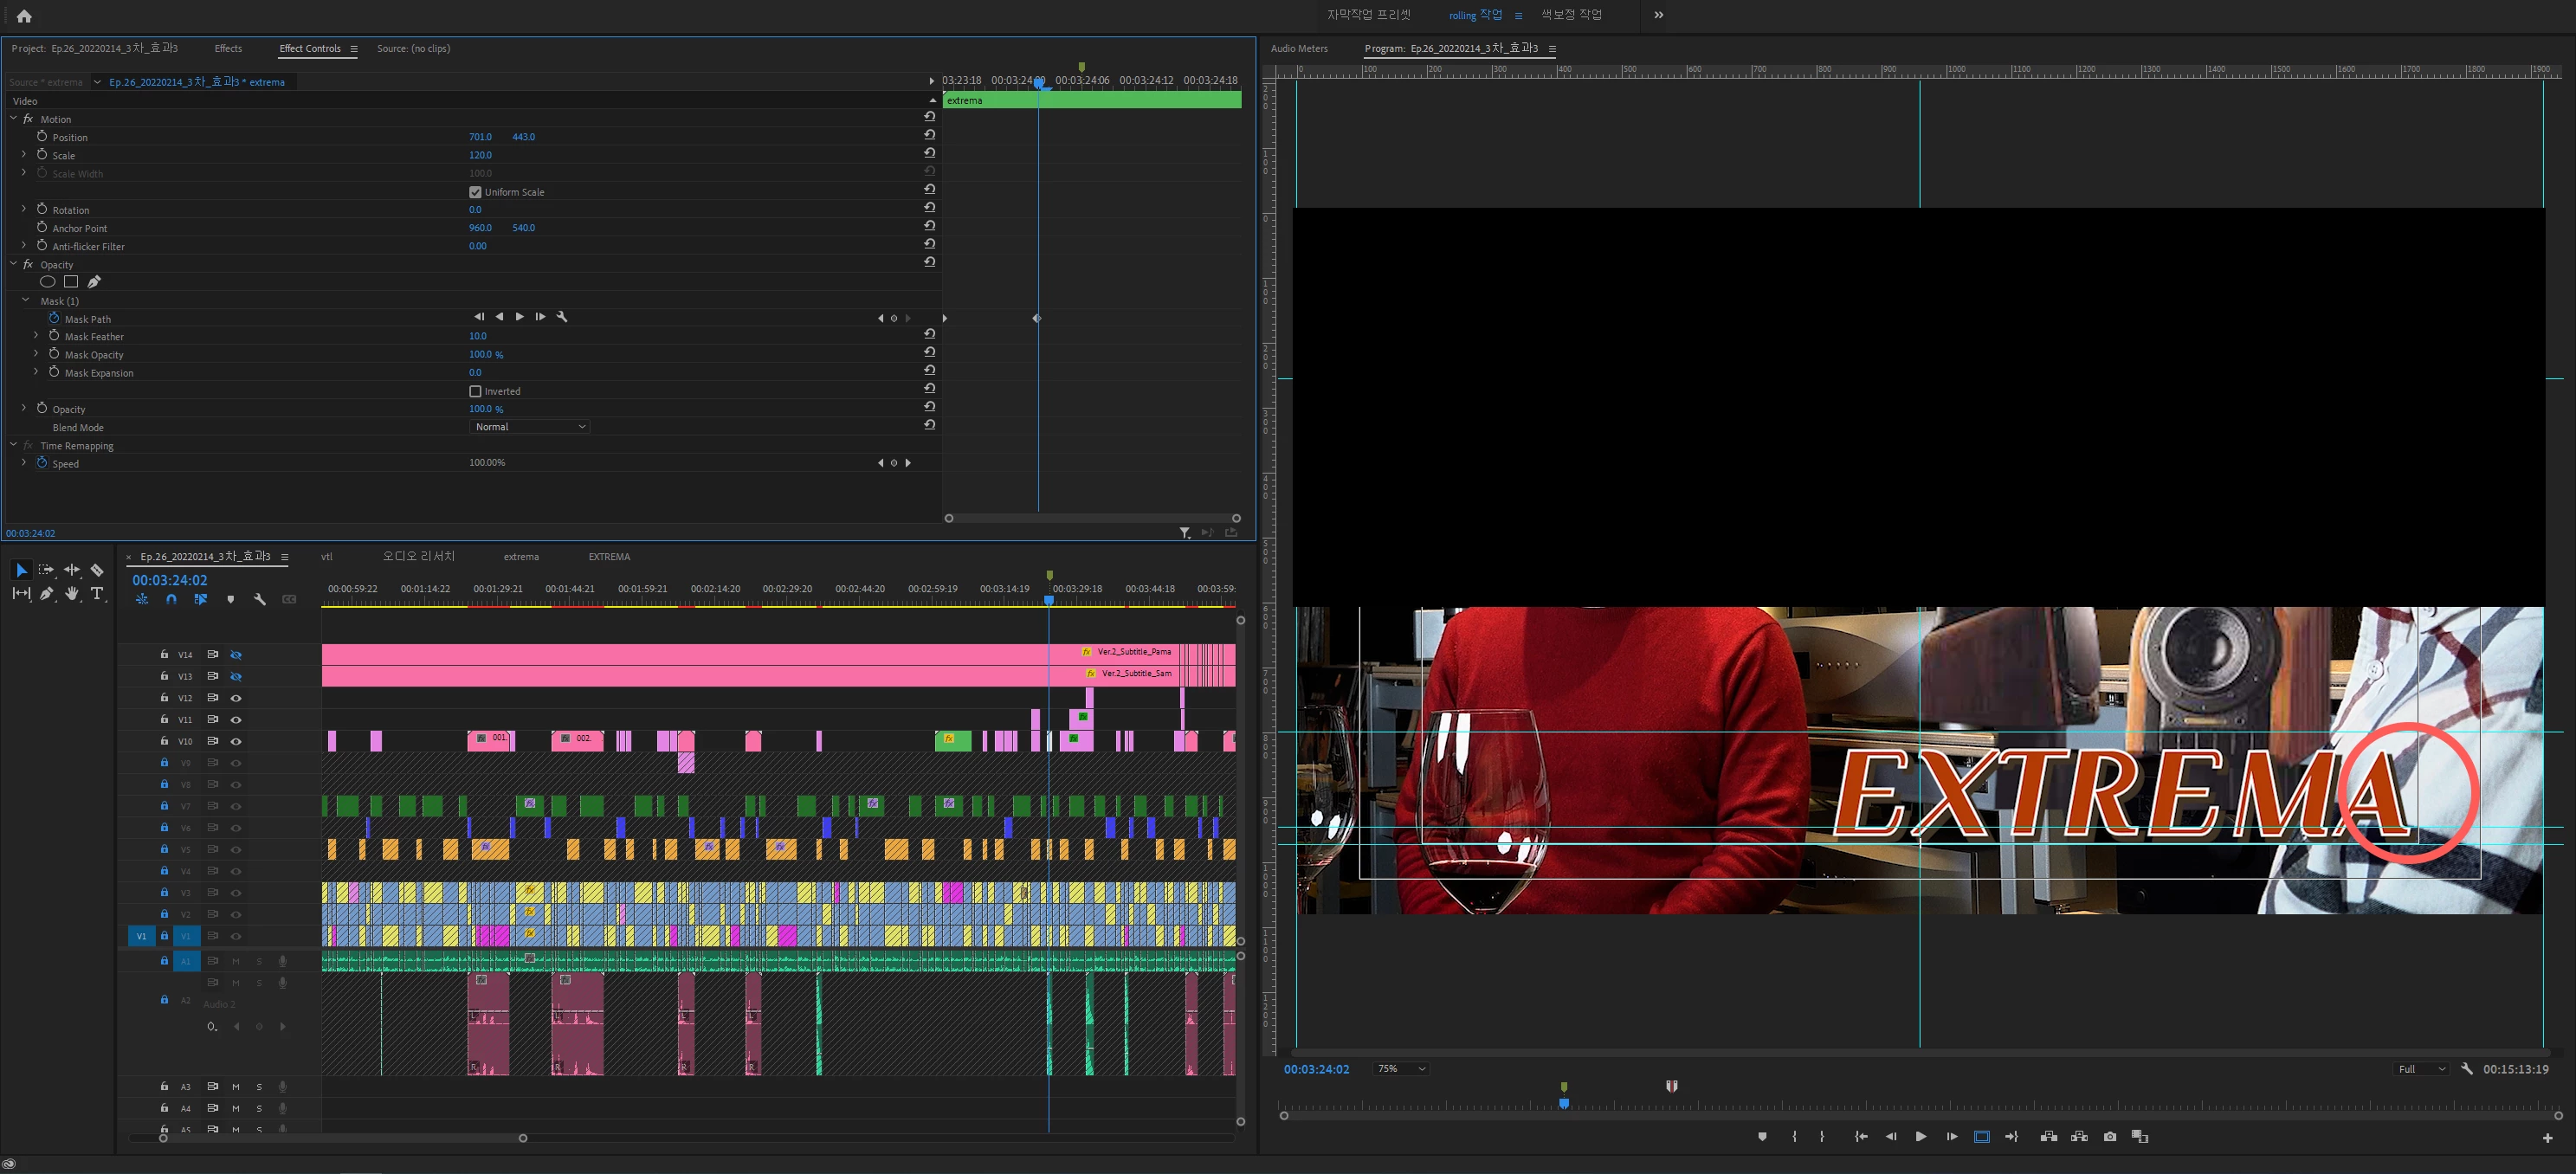This screenshot has height=1174, width=2576.
Task: Open the Blend Mode Normal dropdown
Action: pos(529,427)
